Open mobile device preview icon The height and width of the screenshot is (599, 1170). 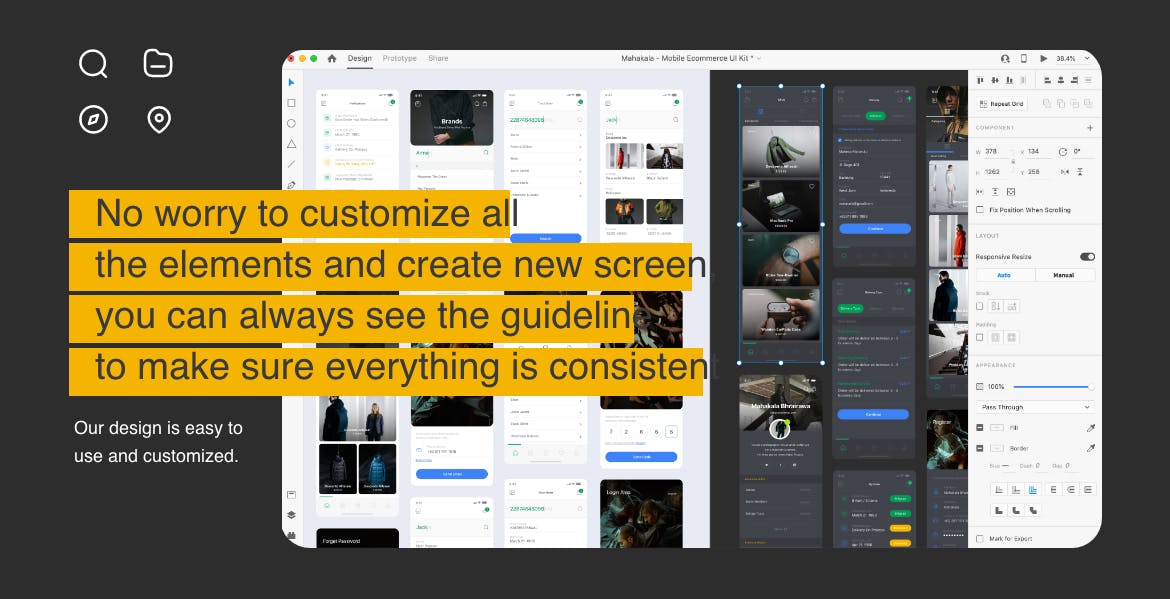click(x=1023, y=59)
